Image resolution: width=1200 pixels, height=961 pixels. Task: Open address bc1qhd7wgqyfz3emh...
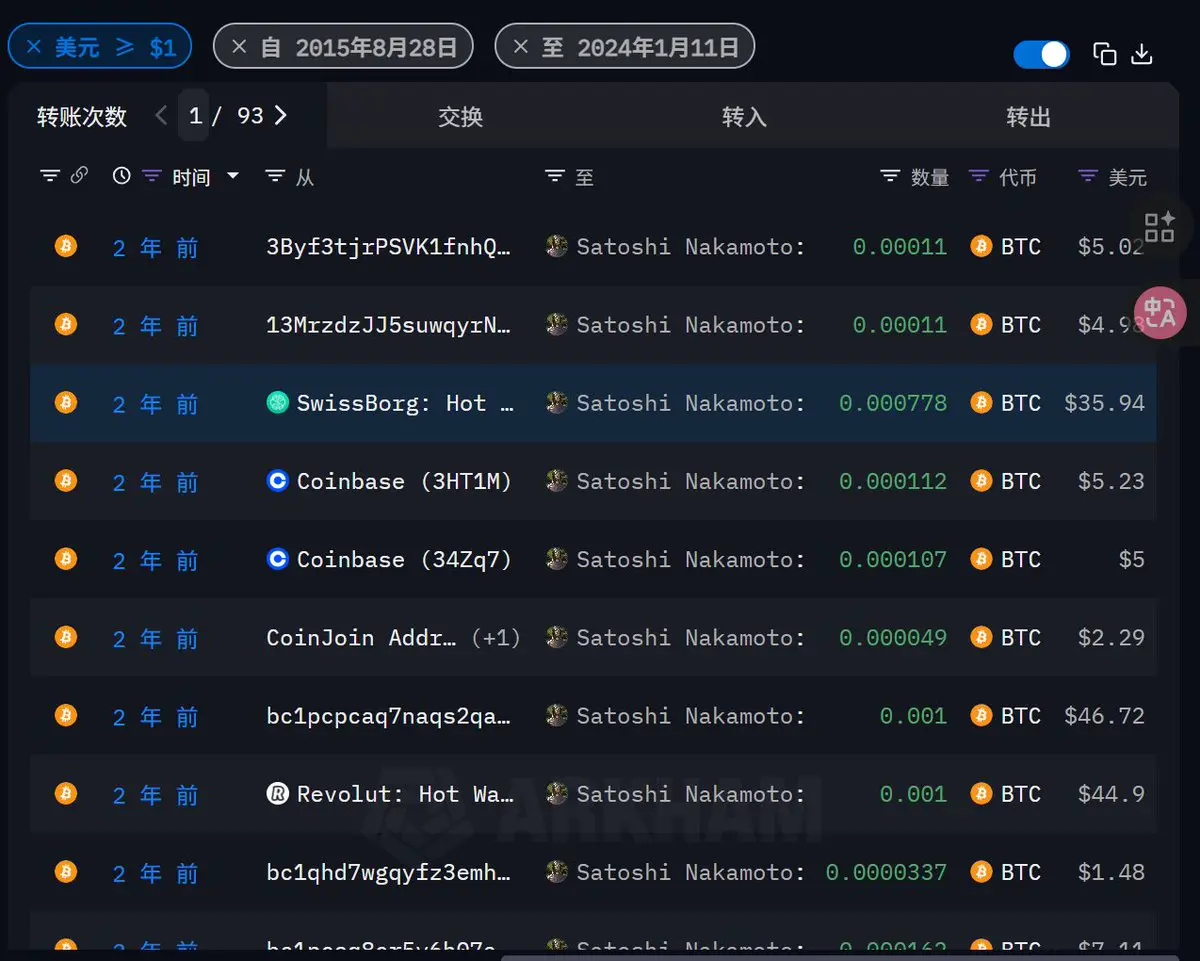tap(389, 872)
